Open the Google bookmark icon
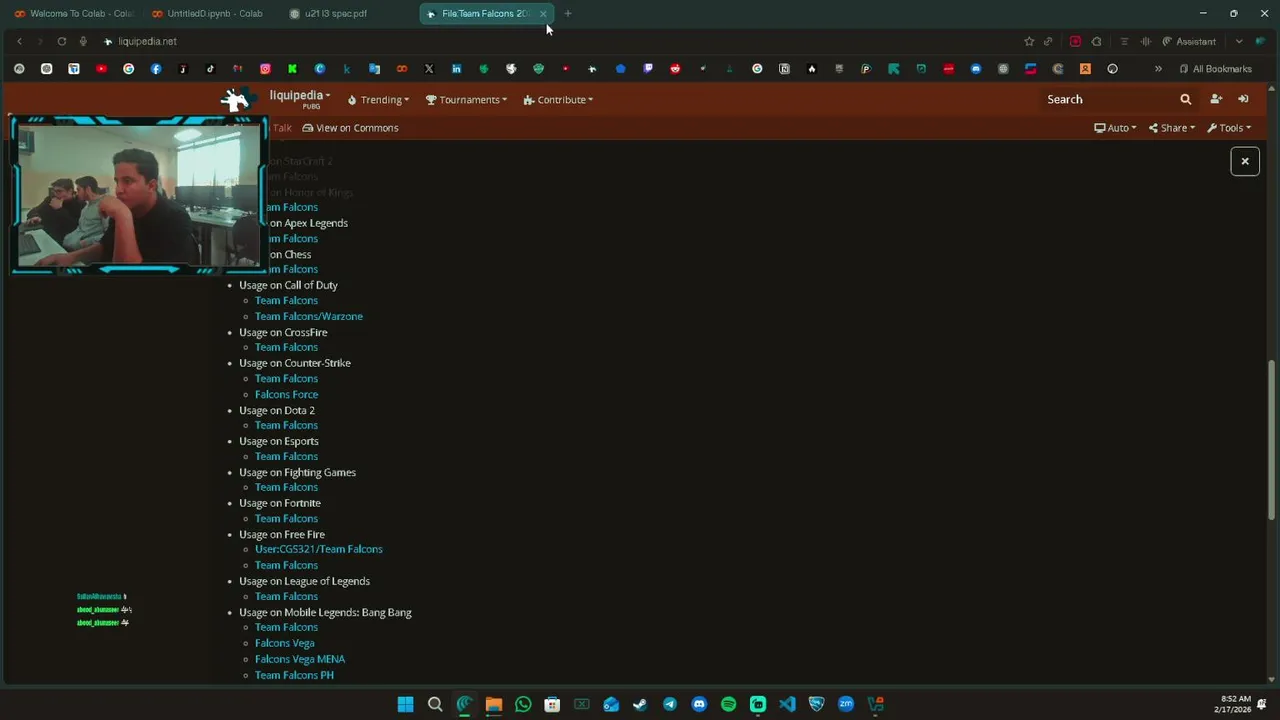1280x720 pixels. (x=128, y=69)
